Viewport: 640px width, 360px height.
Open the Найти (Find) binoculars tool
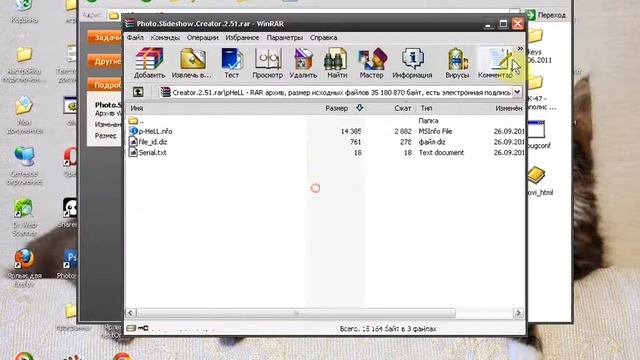[337, 63]
